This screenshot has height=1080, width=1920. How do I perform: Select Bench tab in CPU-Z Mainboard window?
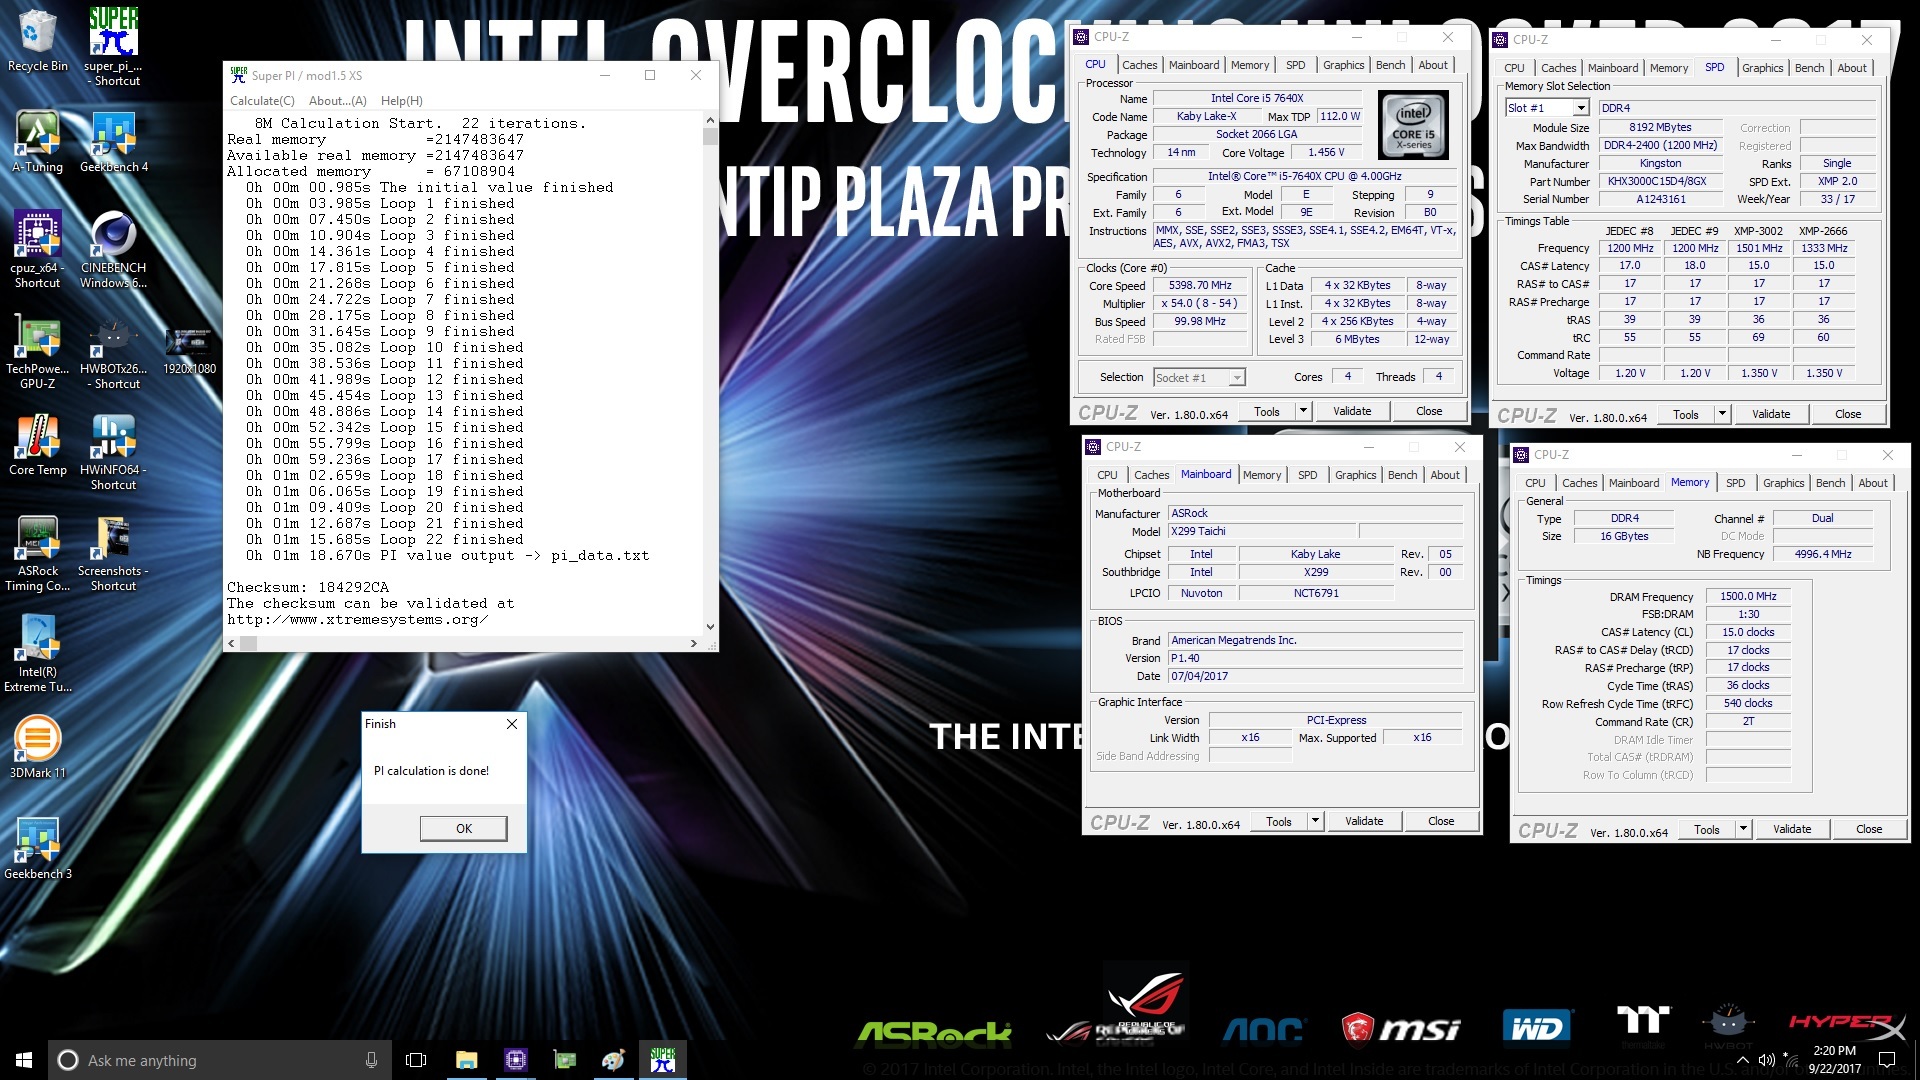(x=1402, y=475)
